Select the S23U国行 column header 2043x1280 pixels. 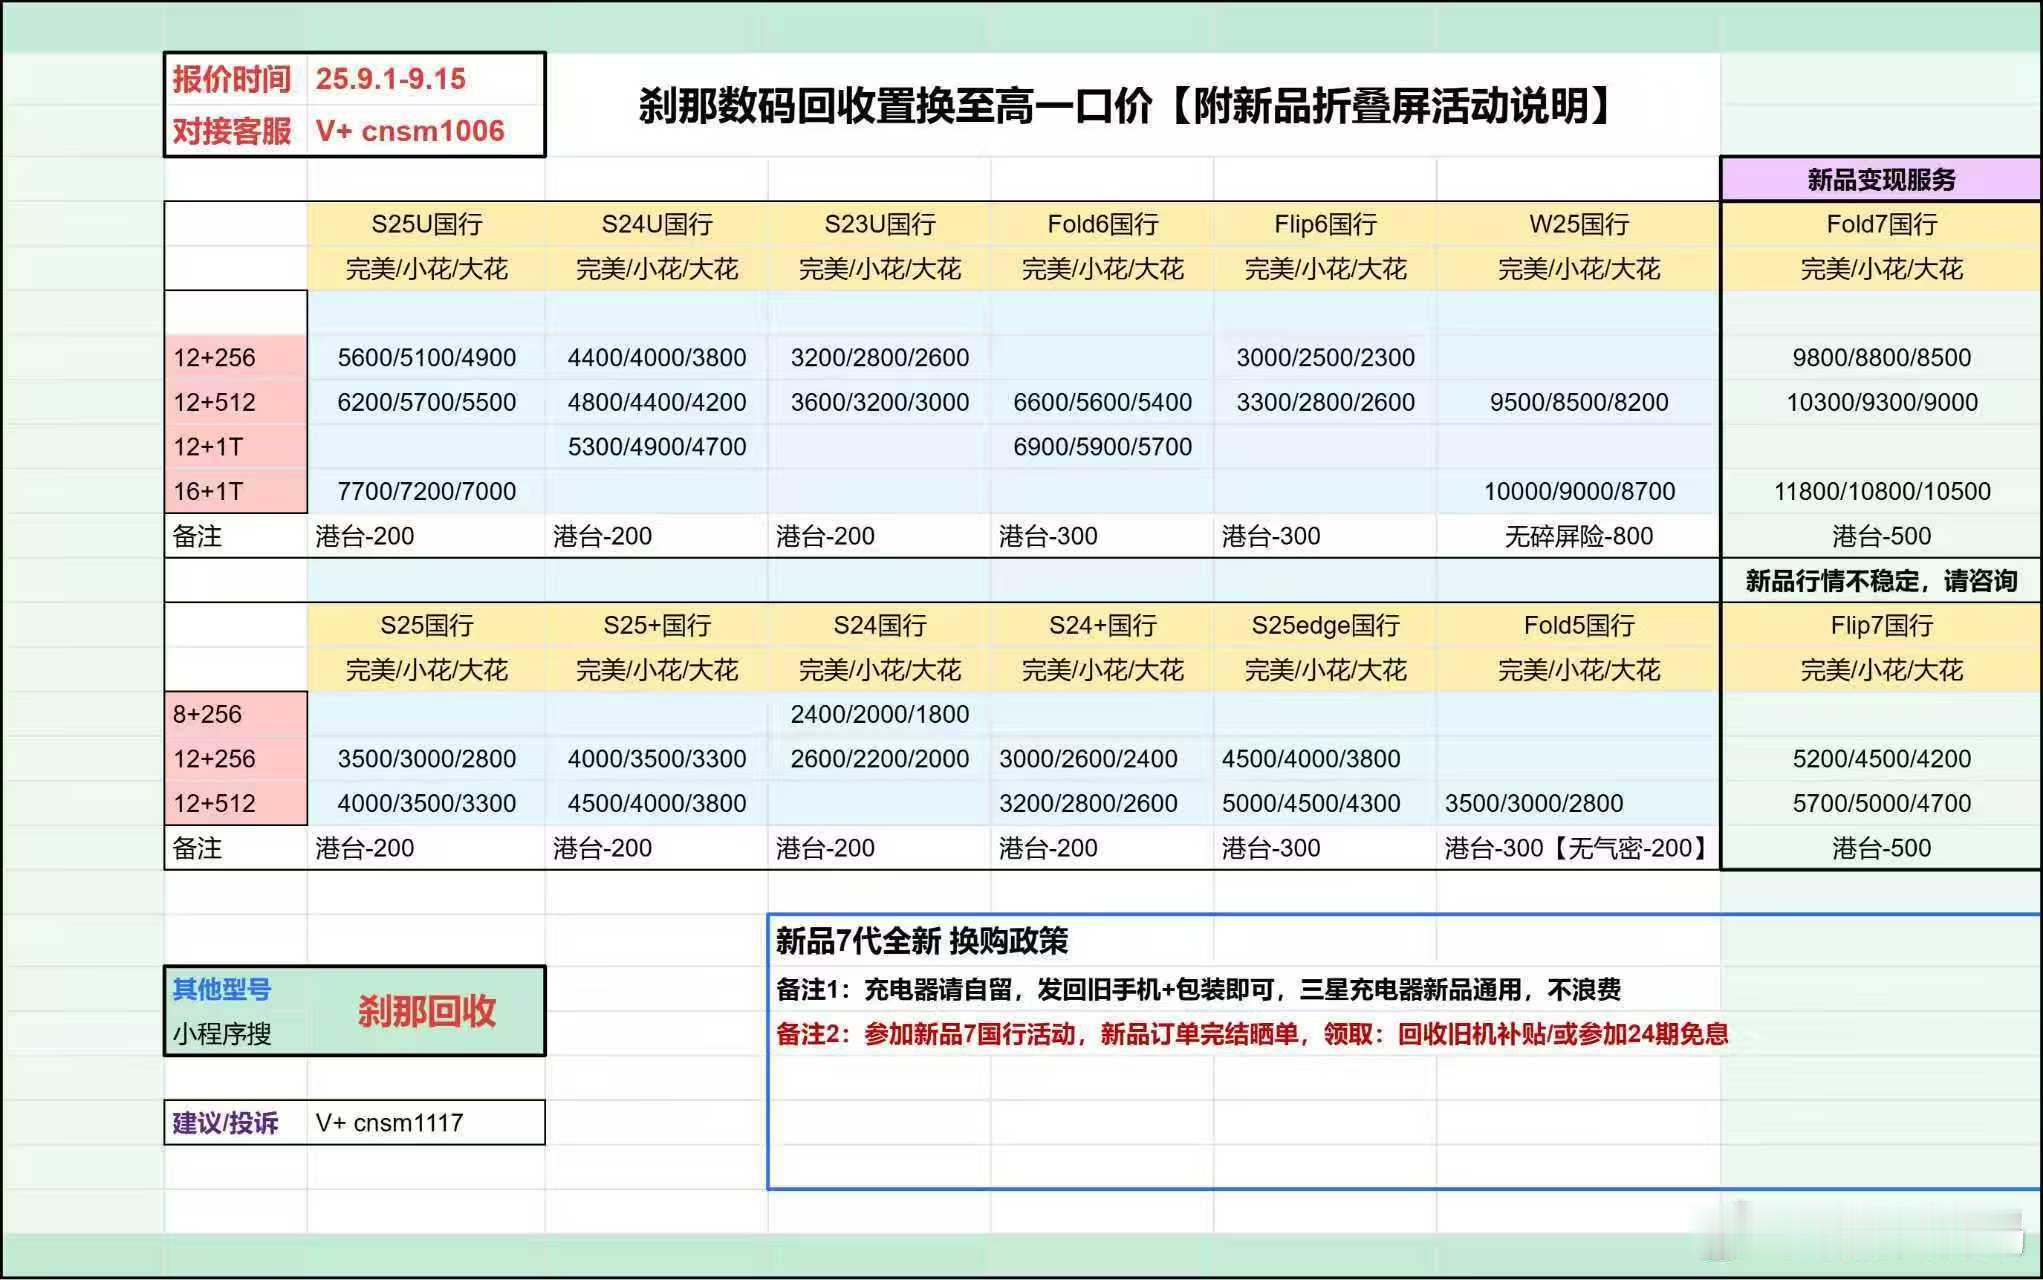tap(880, 224)
